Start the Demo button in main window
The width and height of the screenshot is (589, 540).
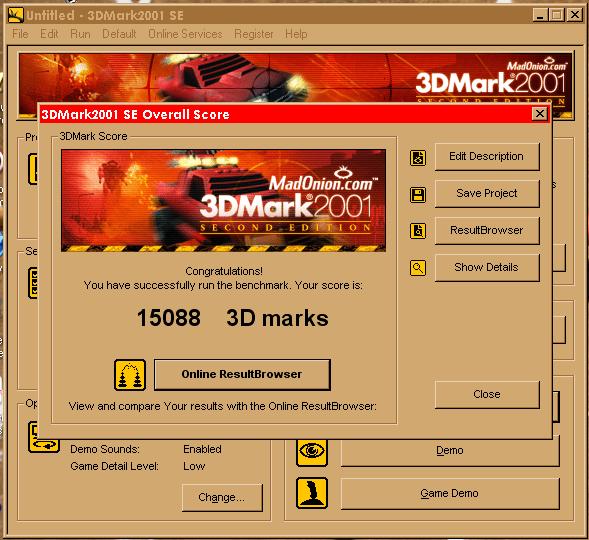point(450,451)
